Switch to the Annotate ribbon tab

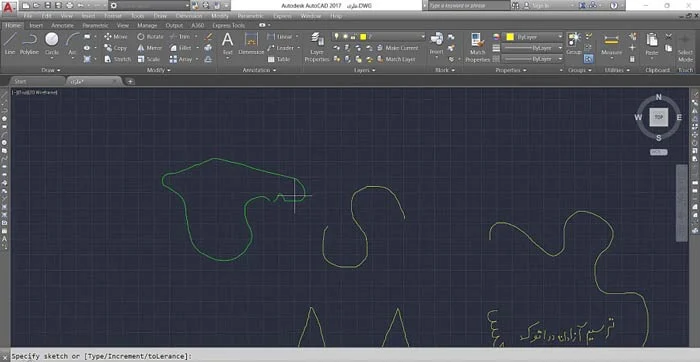62,25
